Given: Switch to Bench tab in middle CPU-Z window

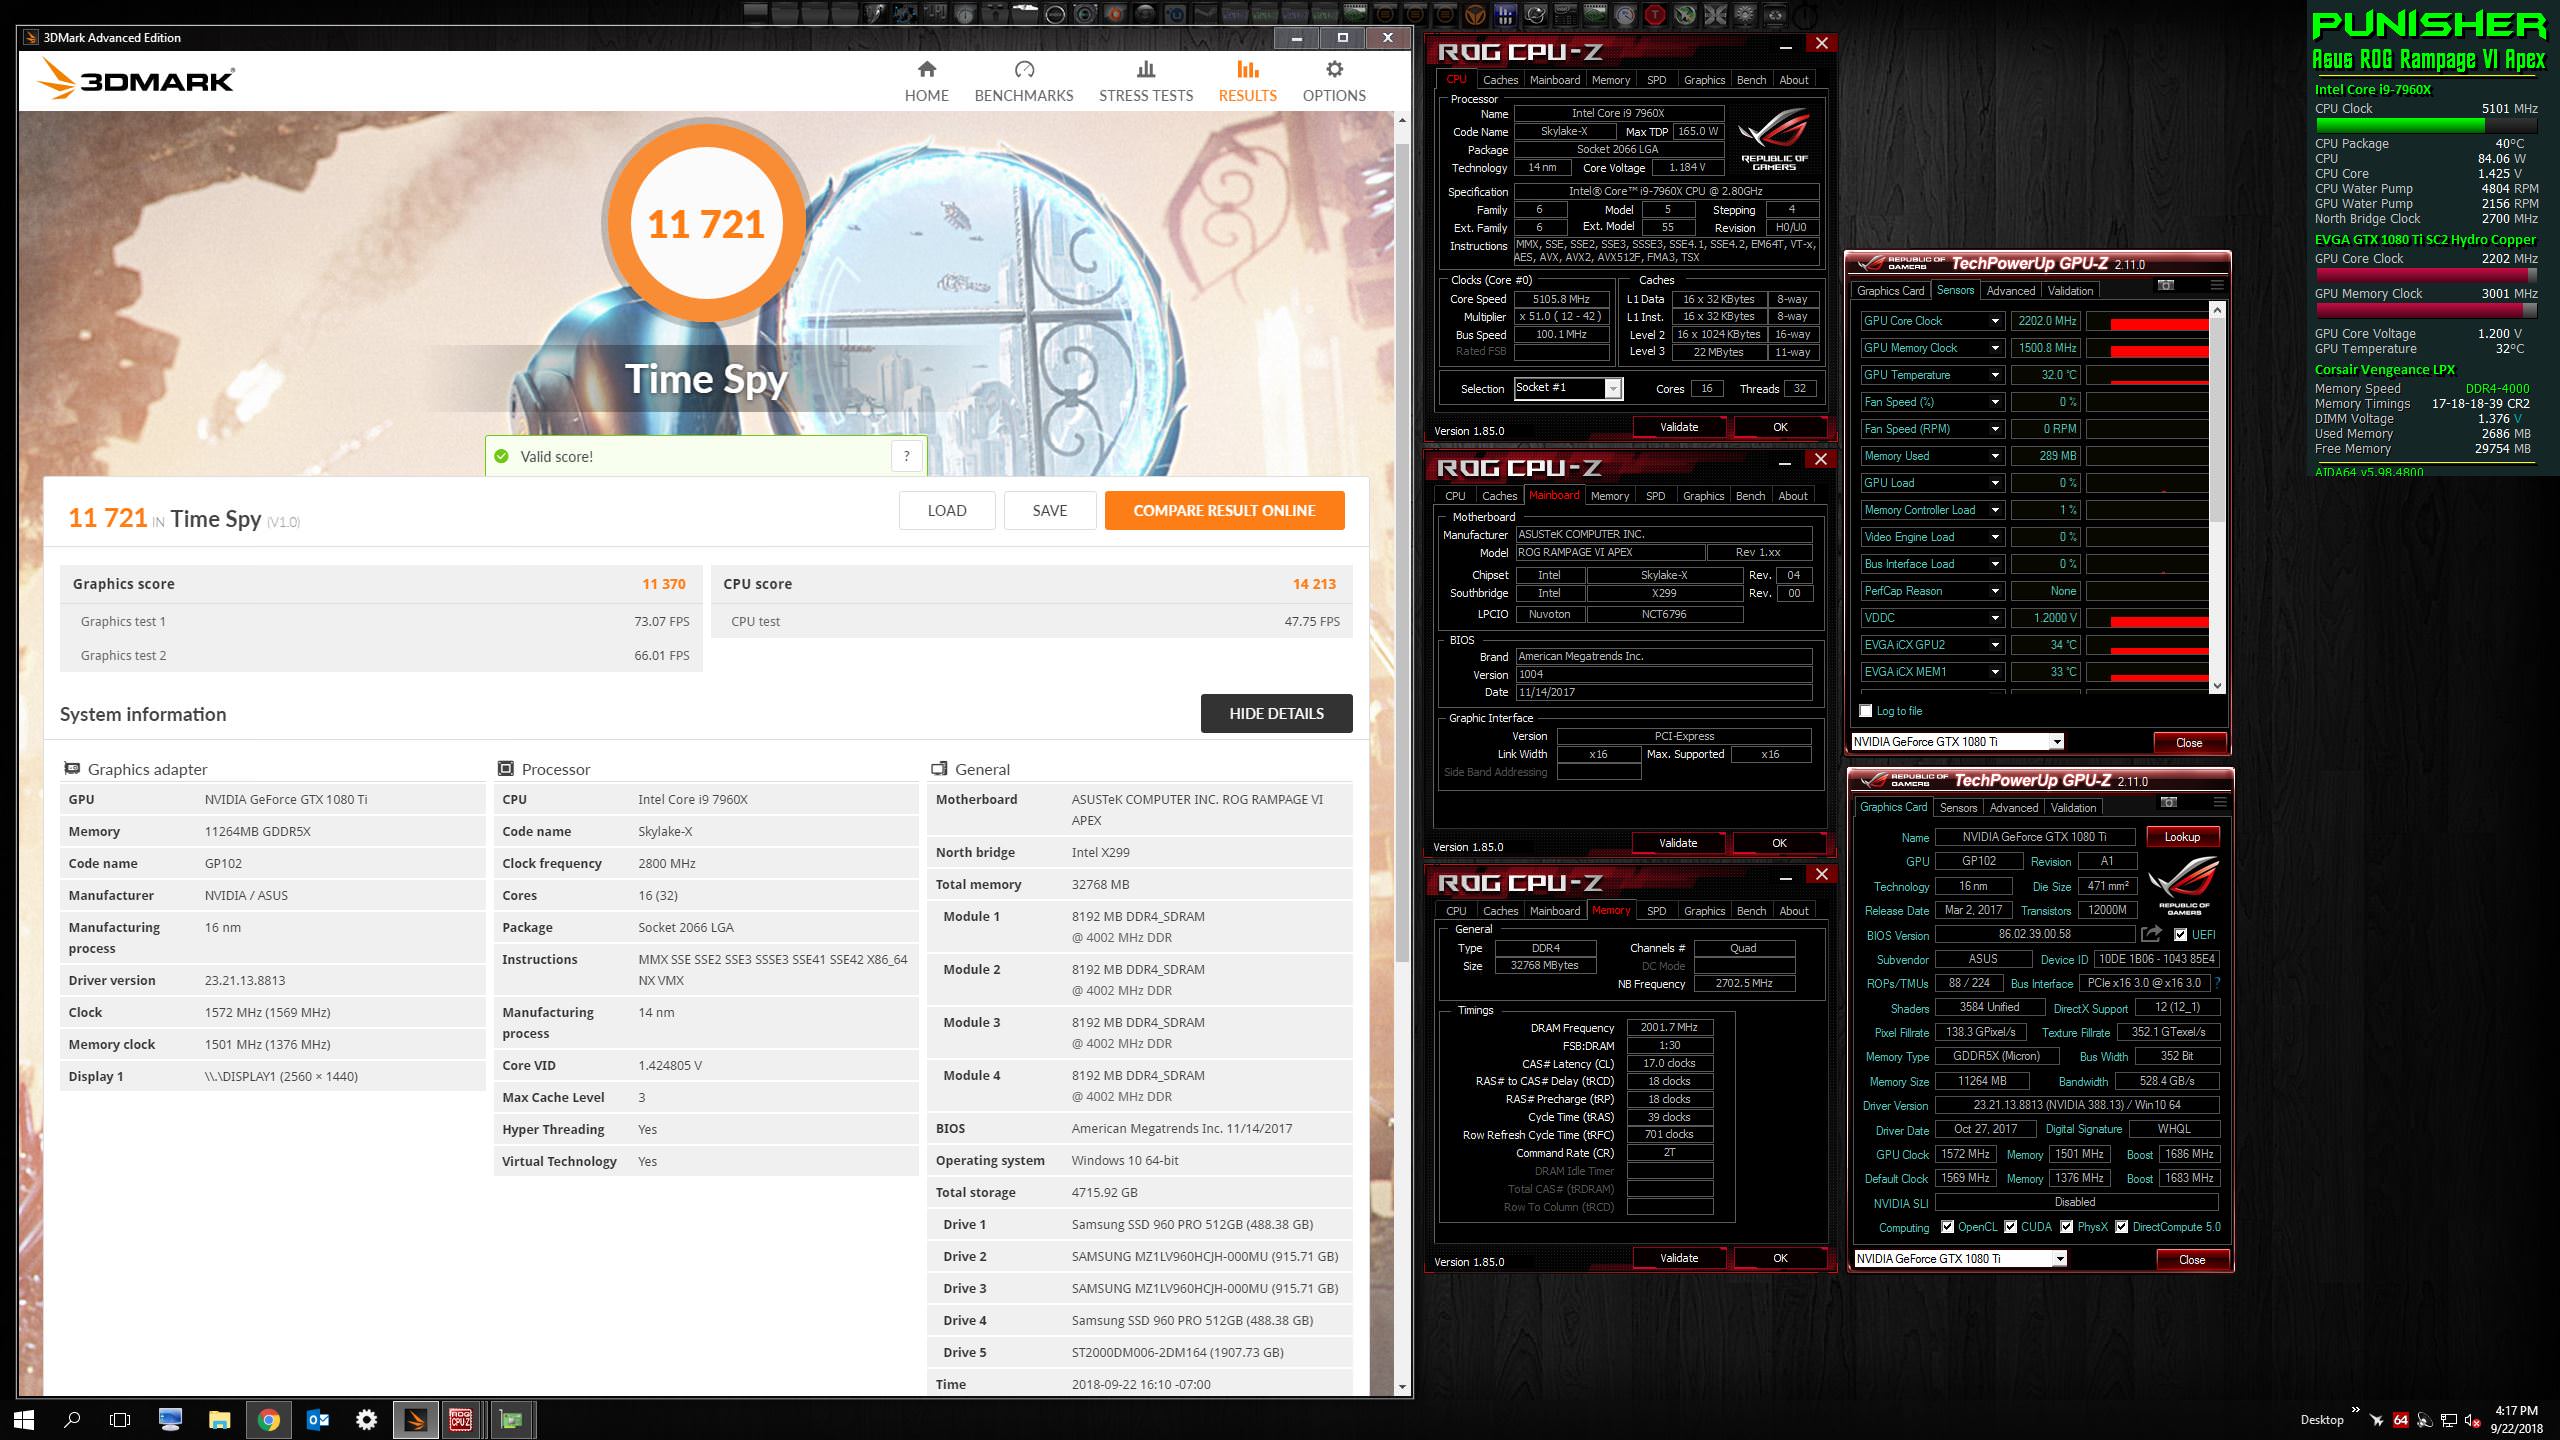Looking at the screenshot, I should click(1750, 496).
